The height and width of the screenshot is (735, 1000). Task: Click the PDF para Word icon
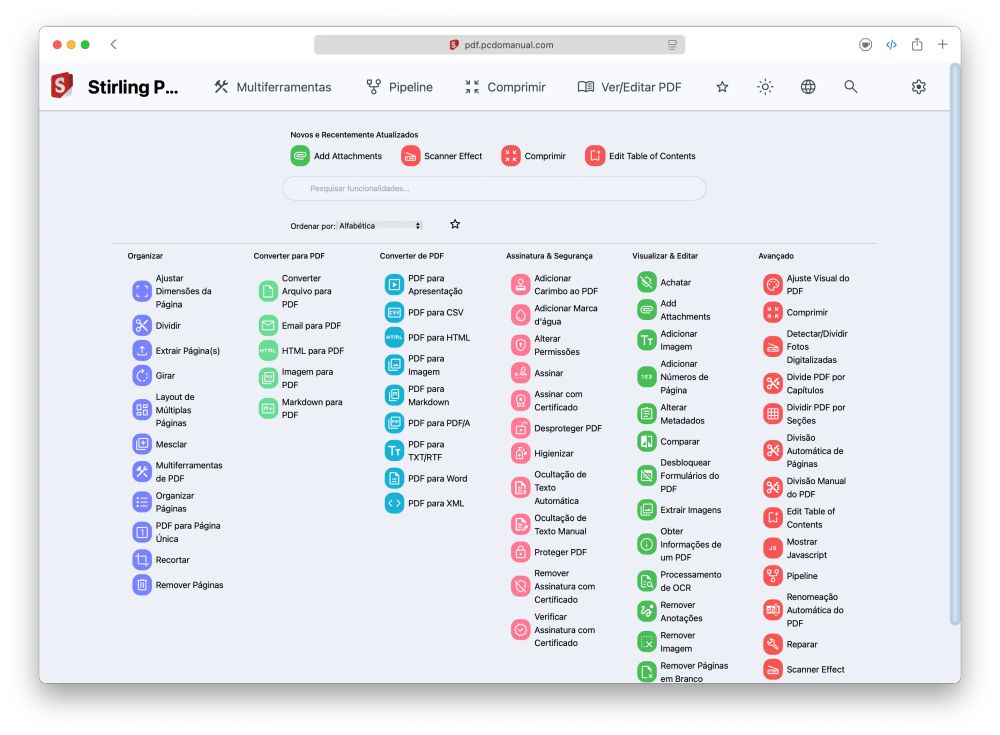coord(394,478)
